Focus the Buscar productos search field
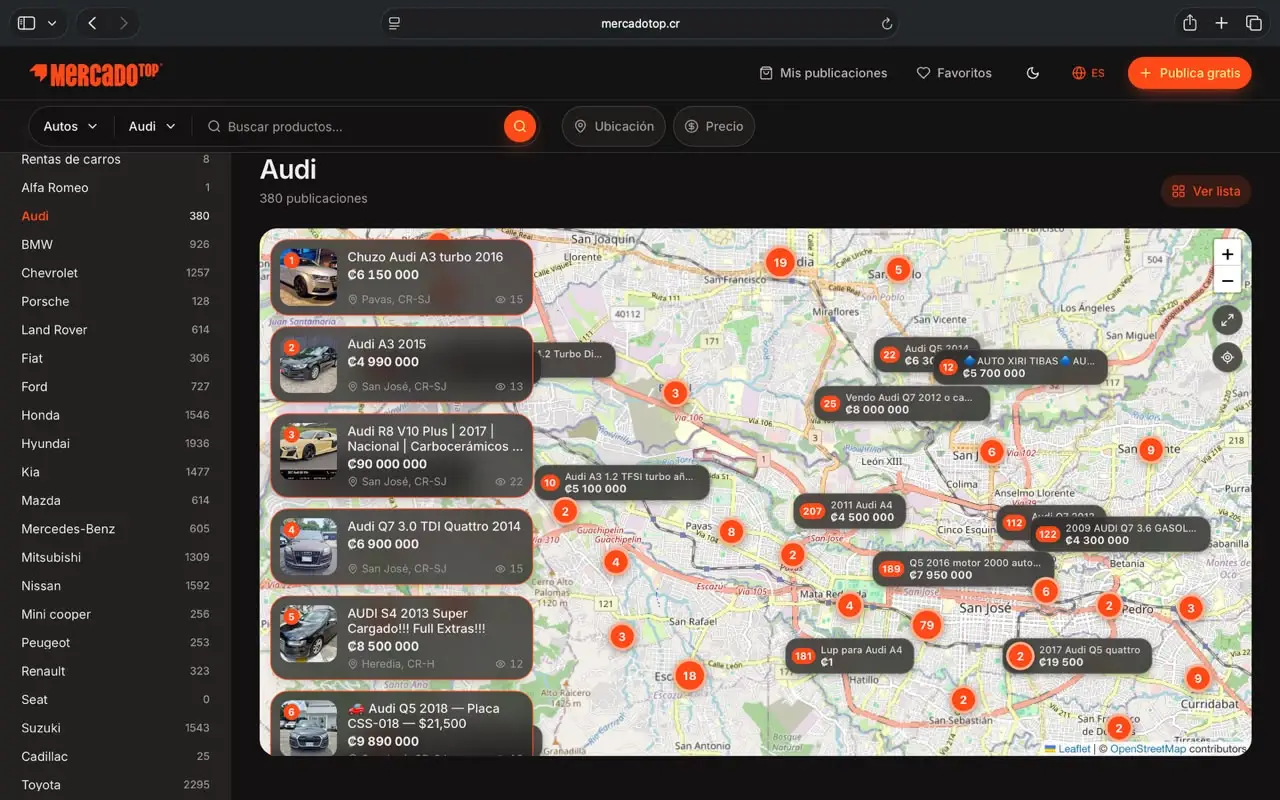The height and width of the screenshot is (800, 1280). (x=355, y=126)
